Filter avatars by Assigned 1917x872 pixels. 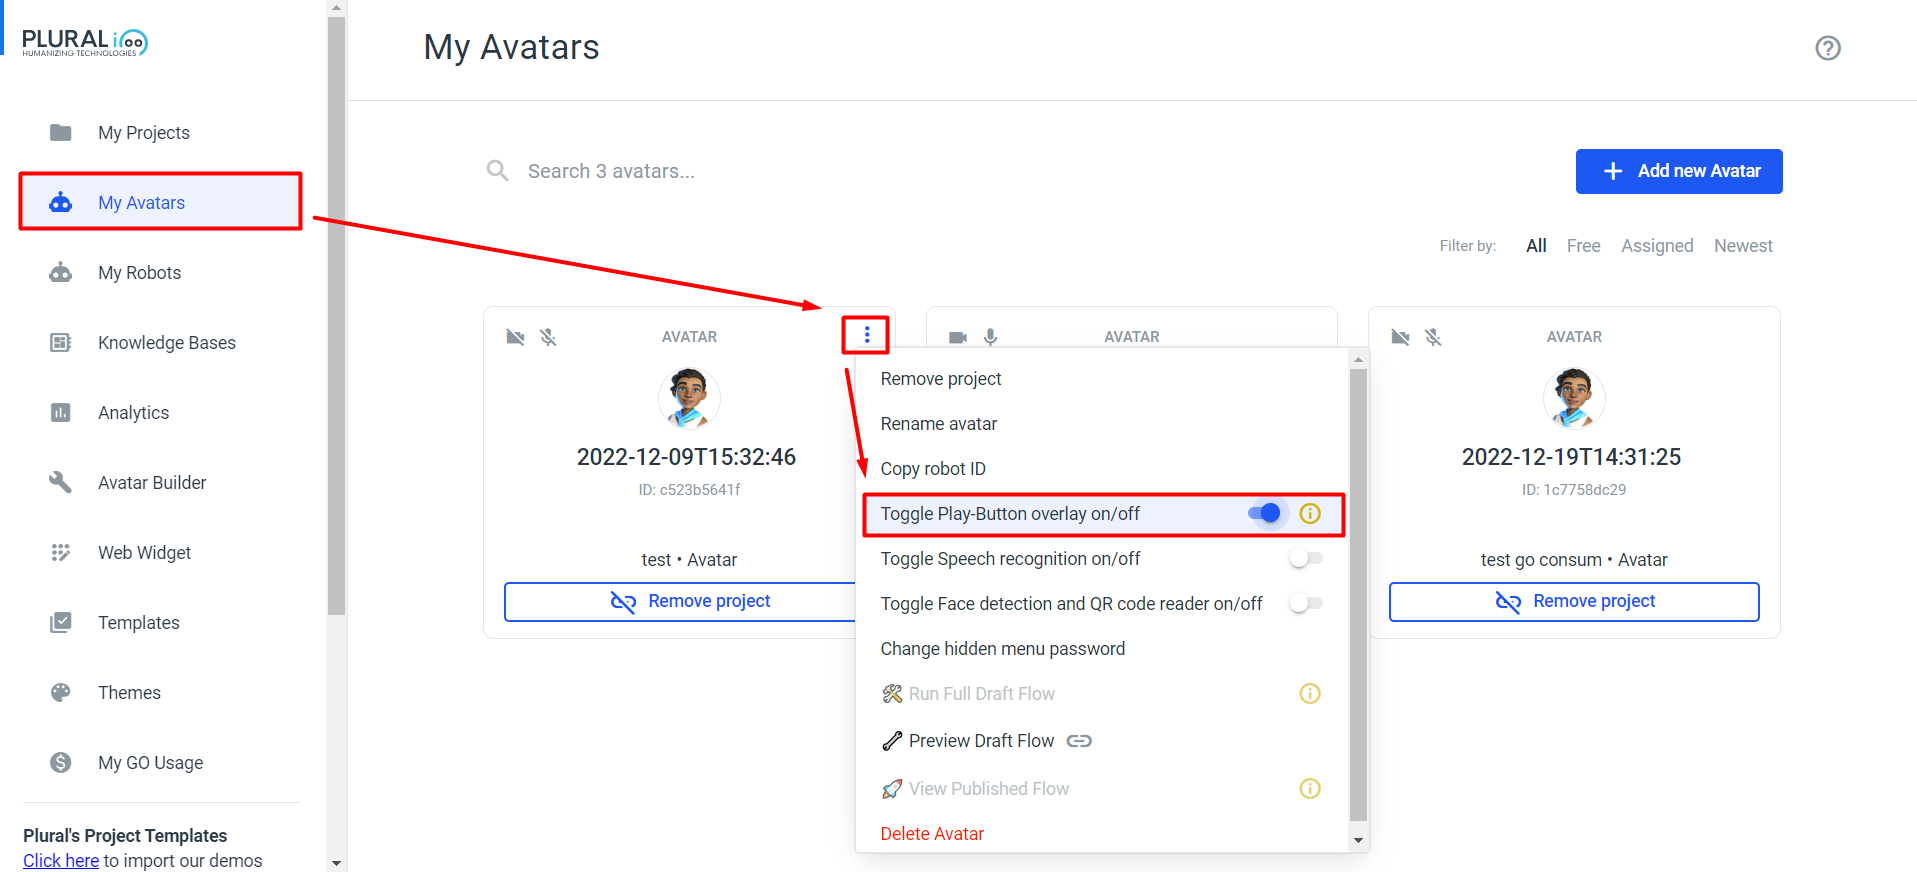[x=1656, y=246]
